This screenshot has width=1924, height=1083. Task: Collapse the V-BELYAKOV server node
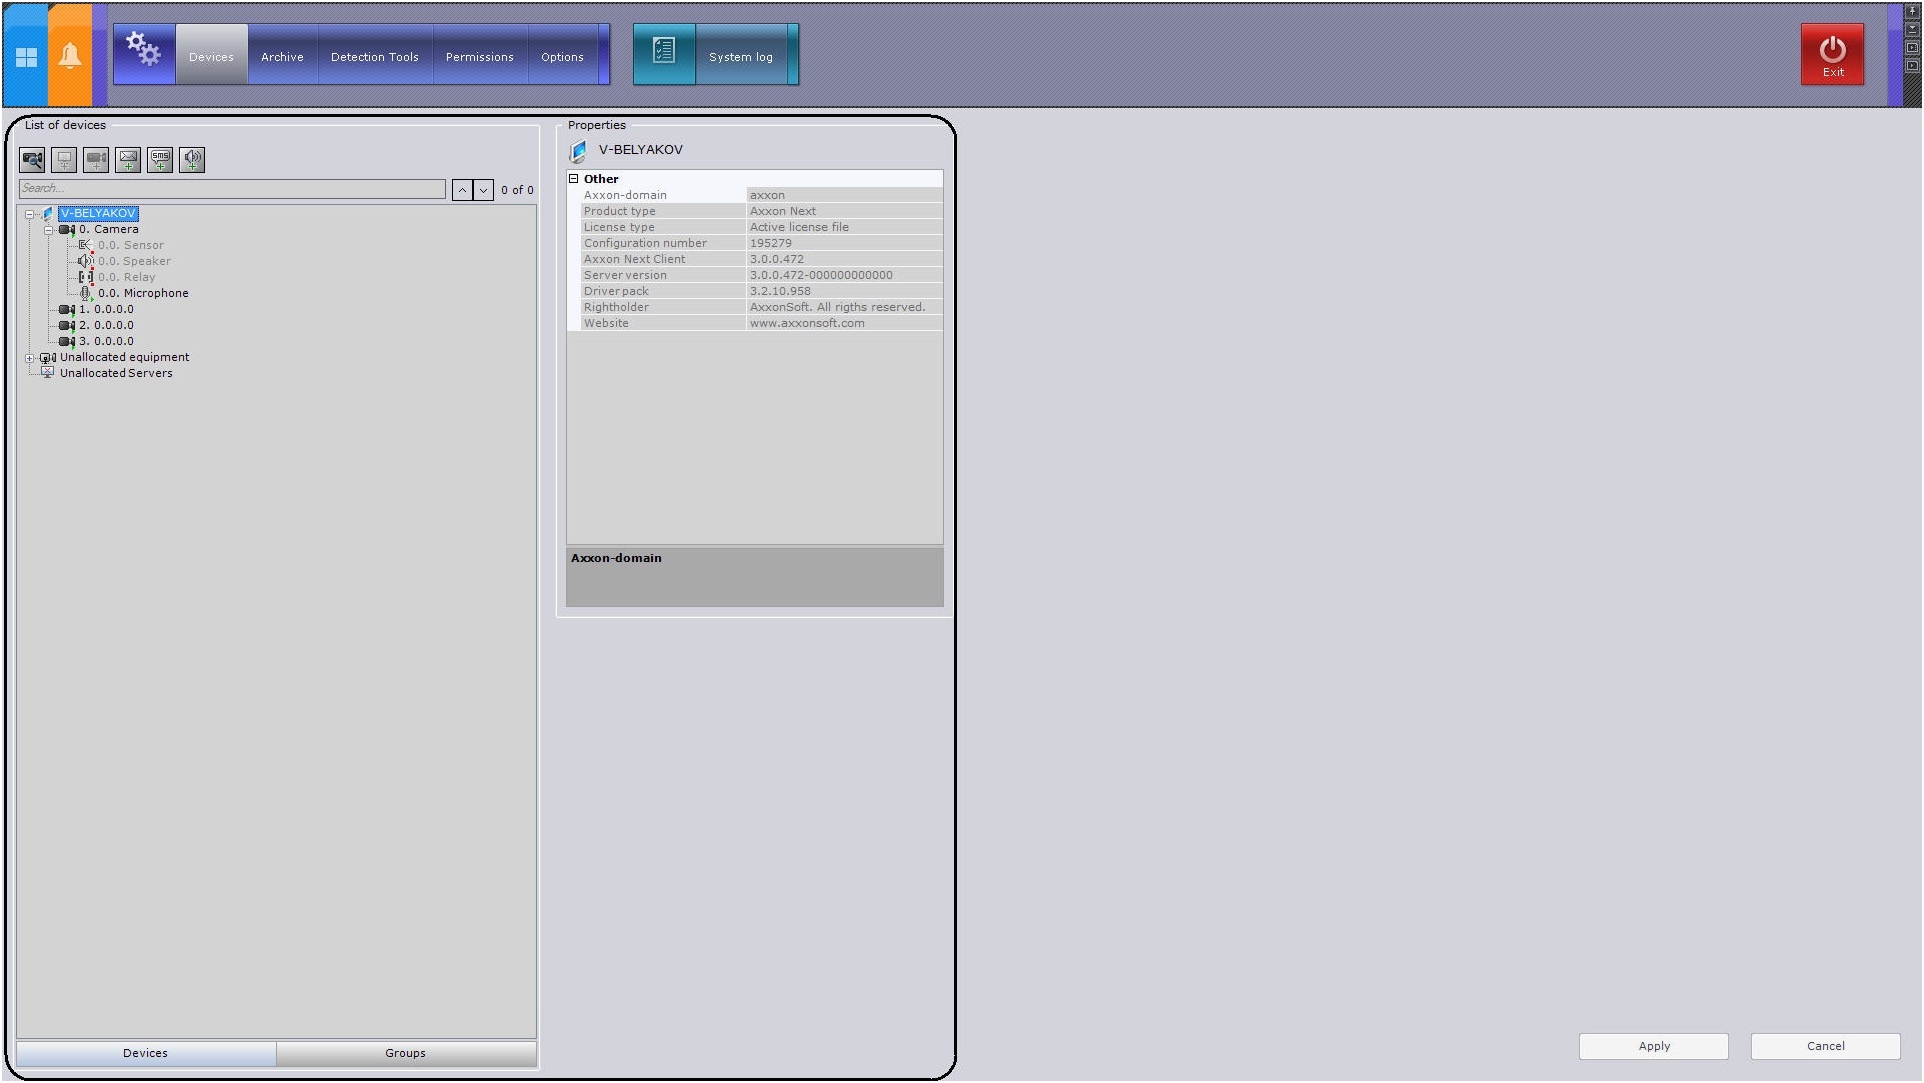pos(30,214)
